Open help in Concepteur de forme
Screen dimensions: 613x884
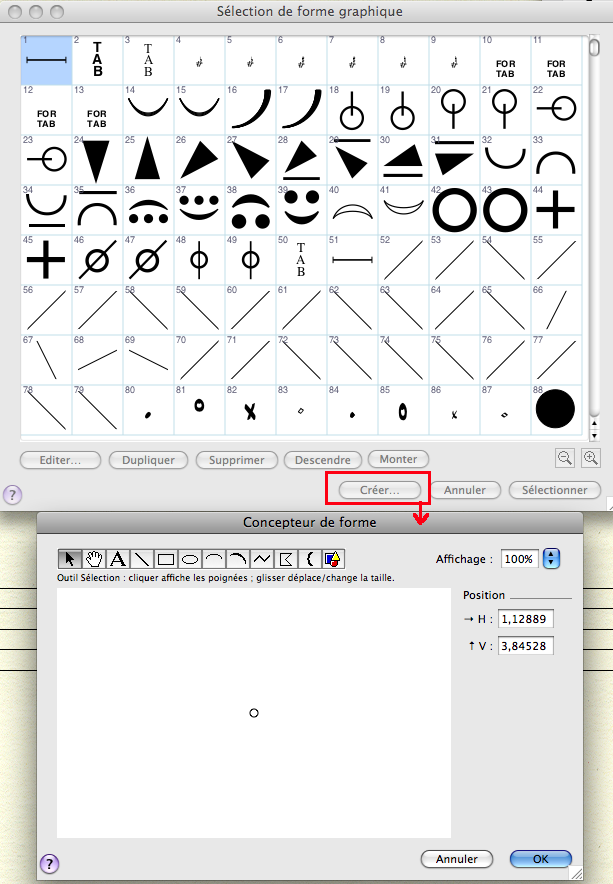(x=47, y=863)
